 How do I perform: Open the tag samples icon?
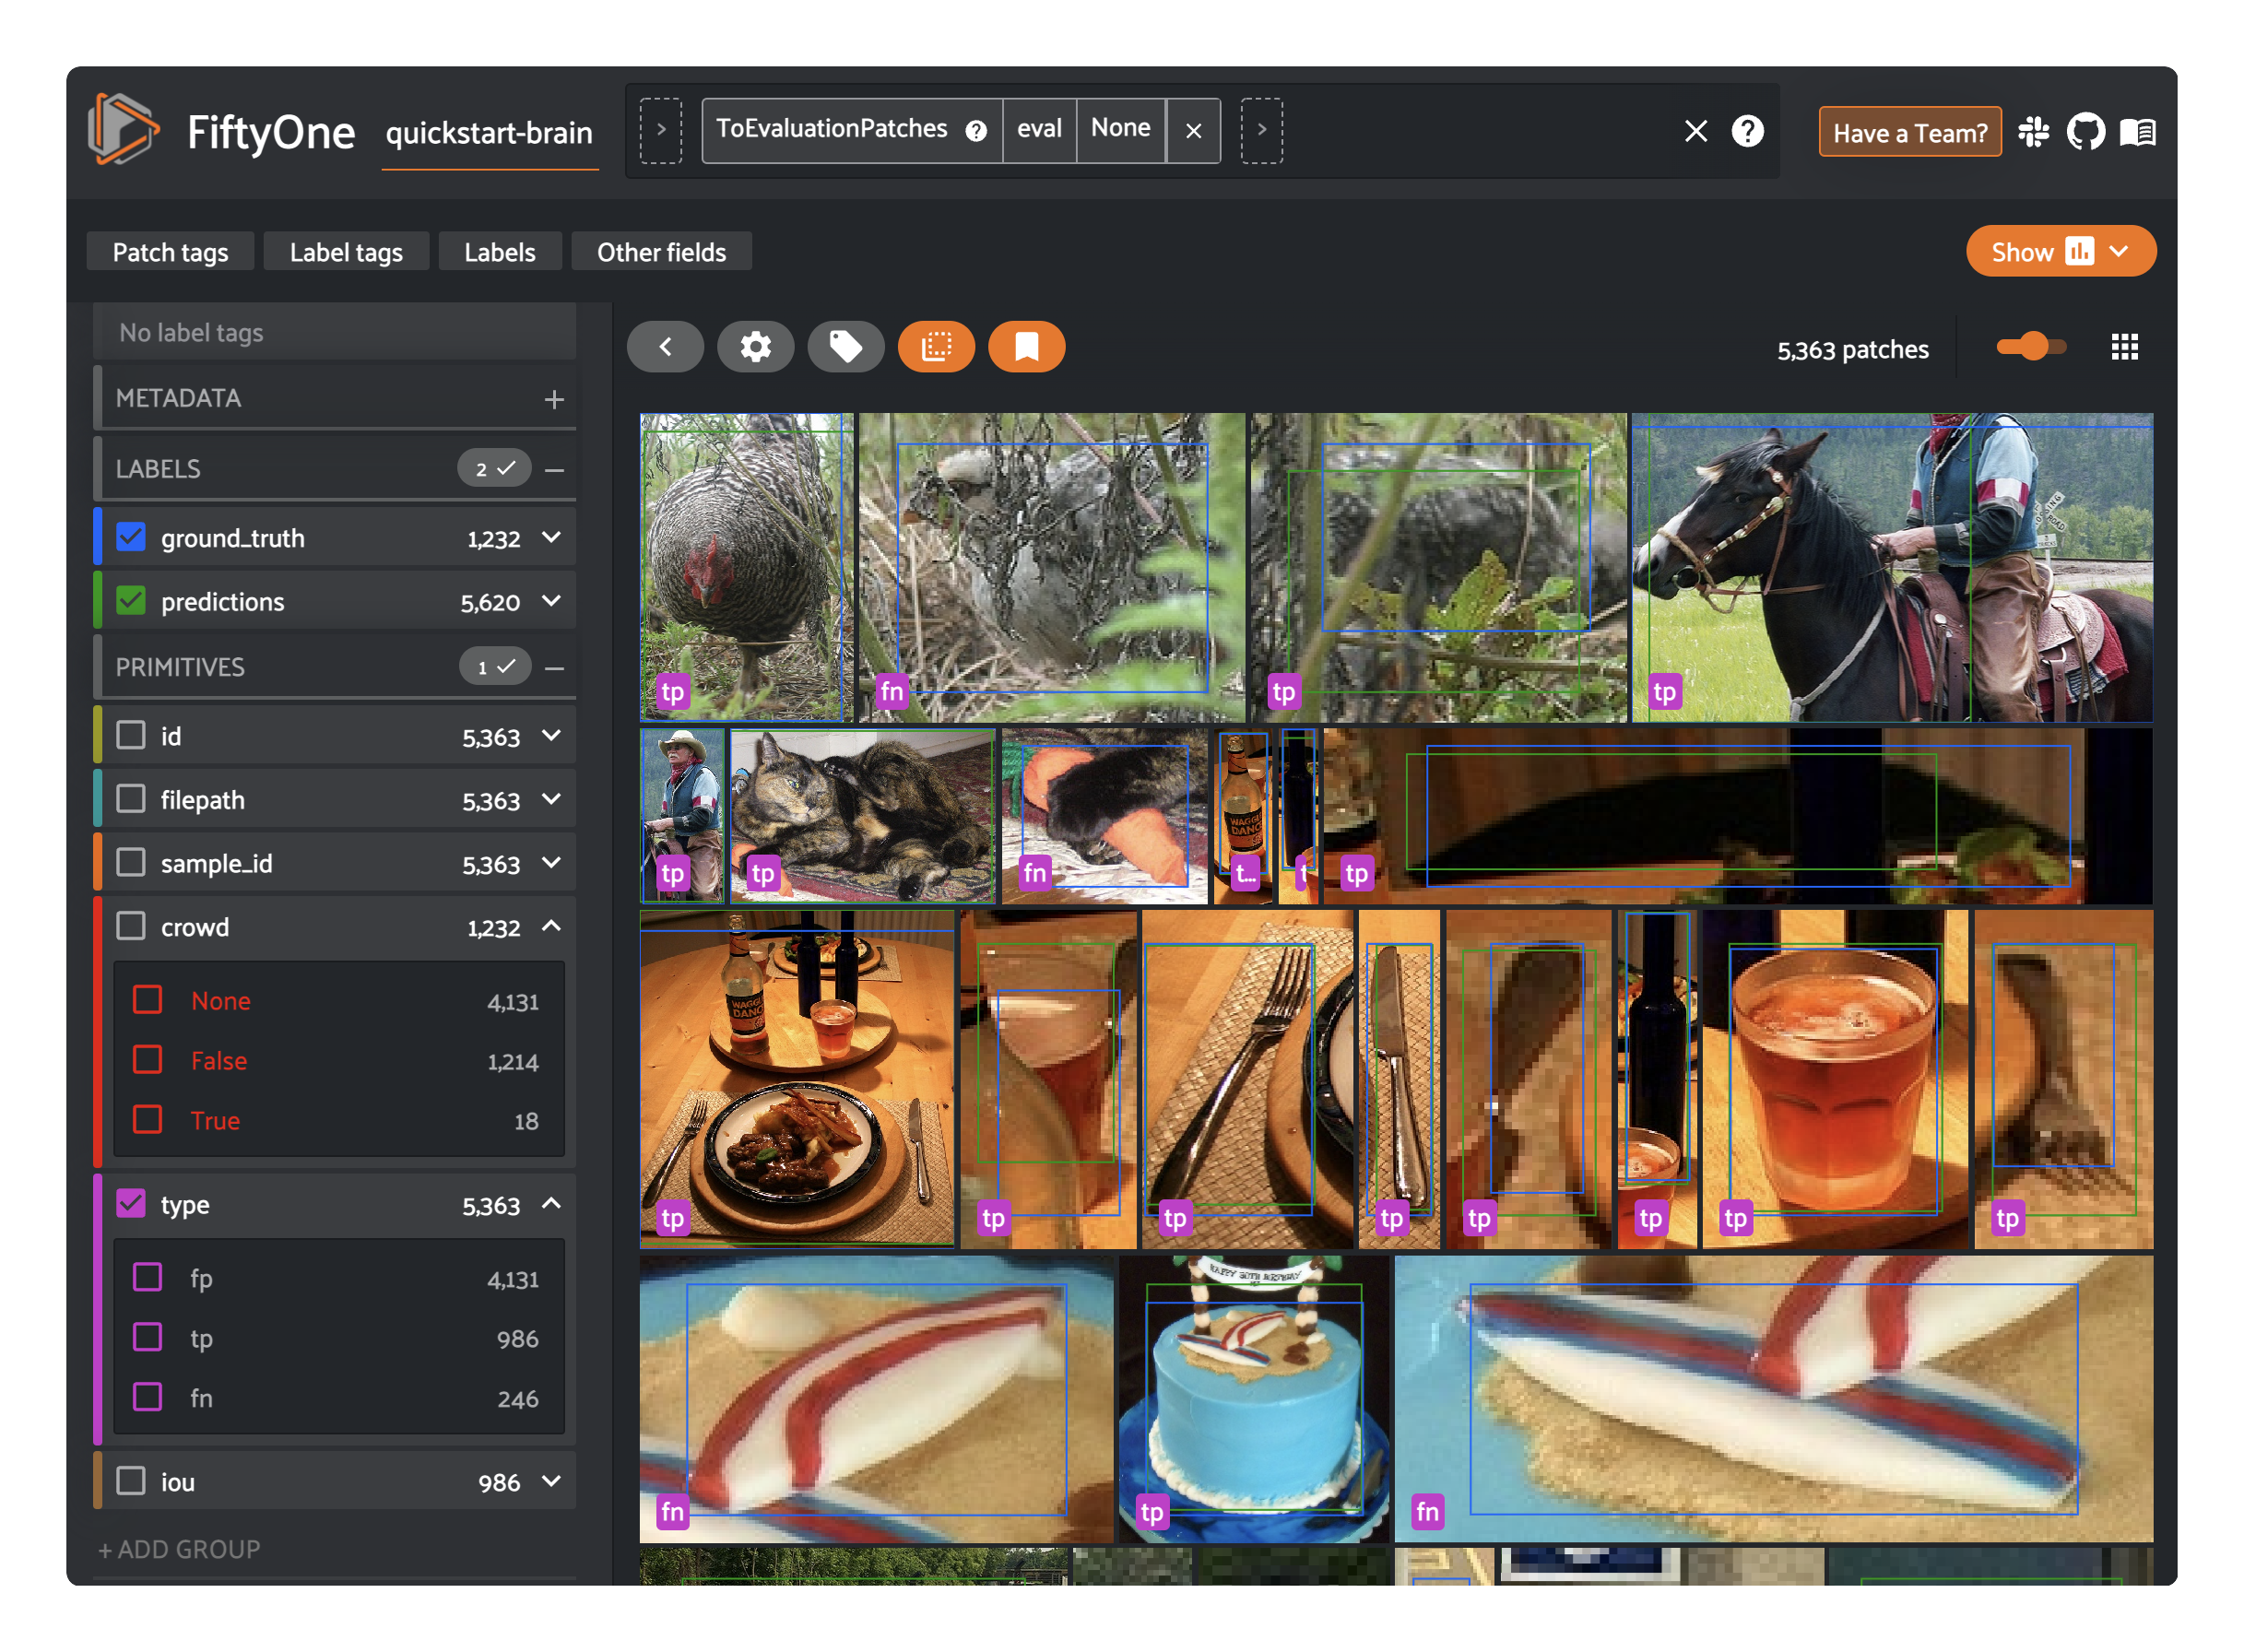(845, 347)
